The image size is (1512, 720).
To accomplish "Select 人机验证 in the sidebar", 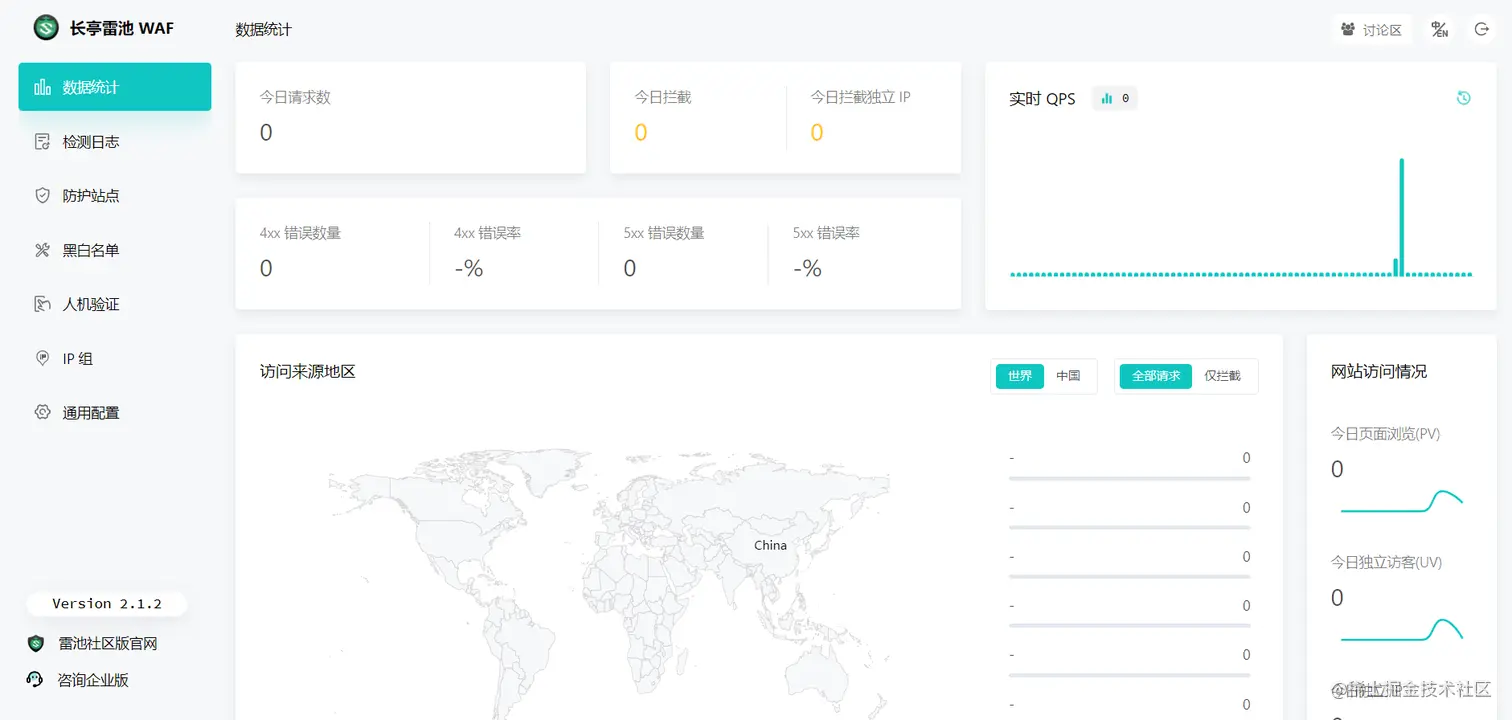I will (x=115, y=304).
